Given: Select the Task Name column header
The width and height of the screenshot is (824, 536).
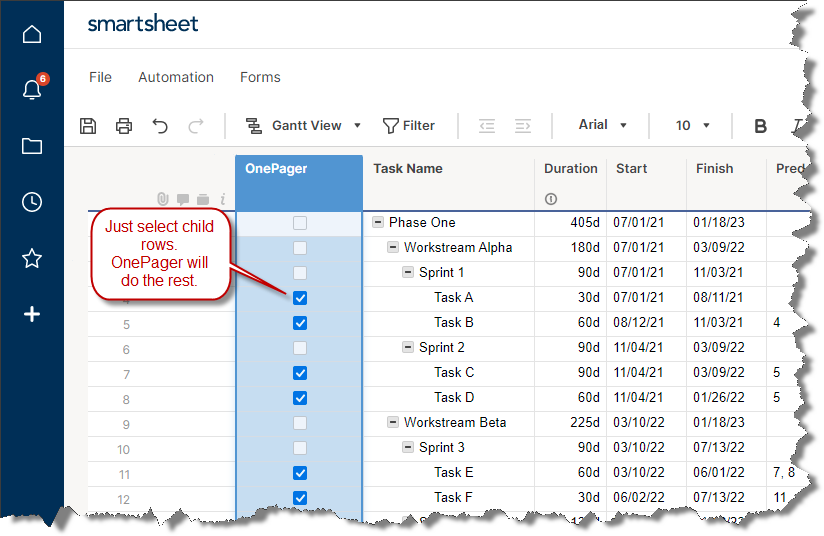Looking at the screenshot, I should [x=449, y=183].
